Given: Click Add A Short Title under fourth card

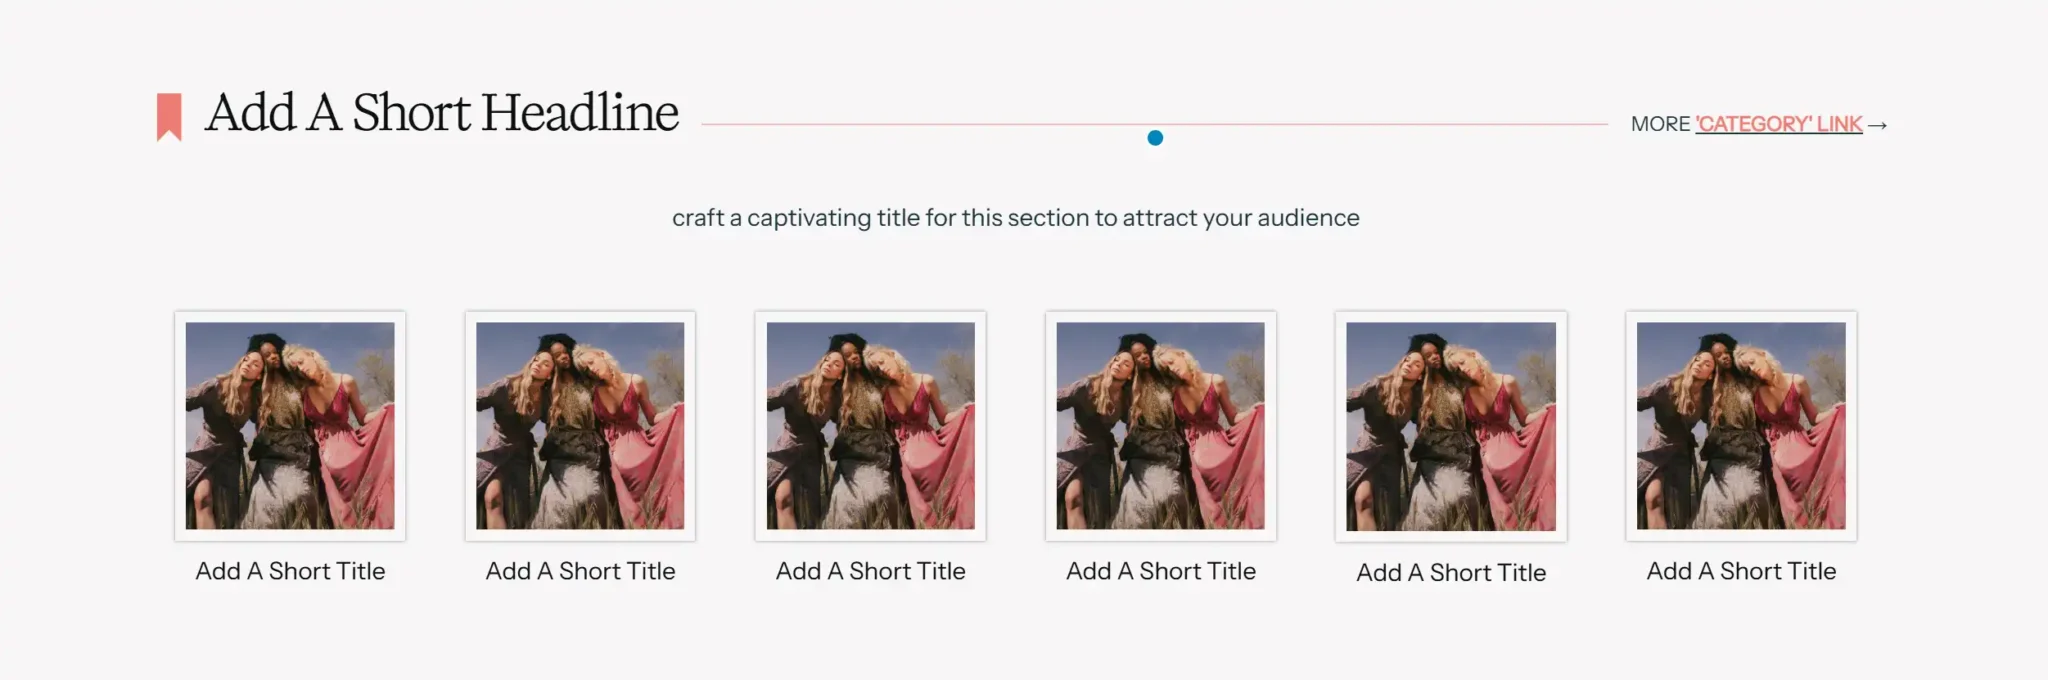Looking at the screenshot, I should pos(1161,571).
